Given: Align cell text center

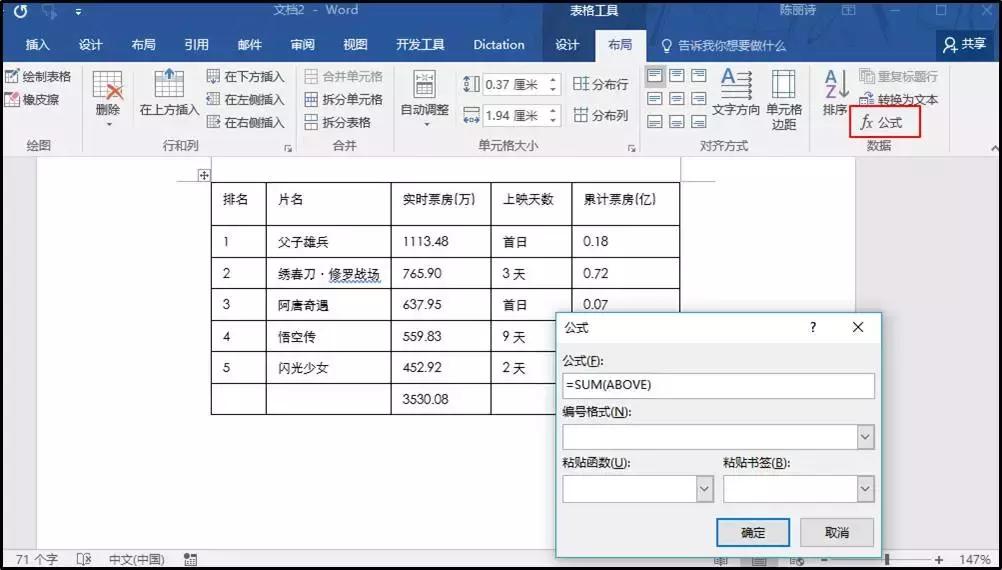Looking at the screenshot, I should coord(677,98).
